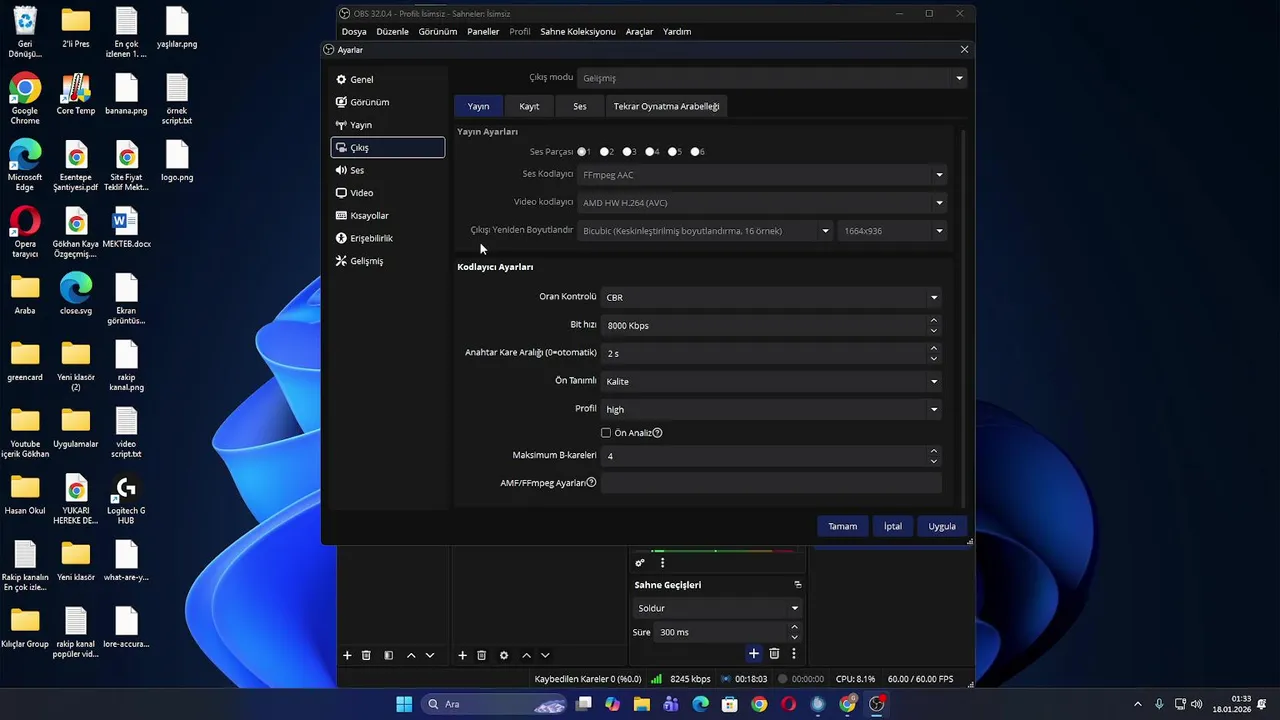Increase Anahtar Kare Aralığı with up arrow
The width and height of the screenshot is (1280, 720).
(934, 348)
